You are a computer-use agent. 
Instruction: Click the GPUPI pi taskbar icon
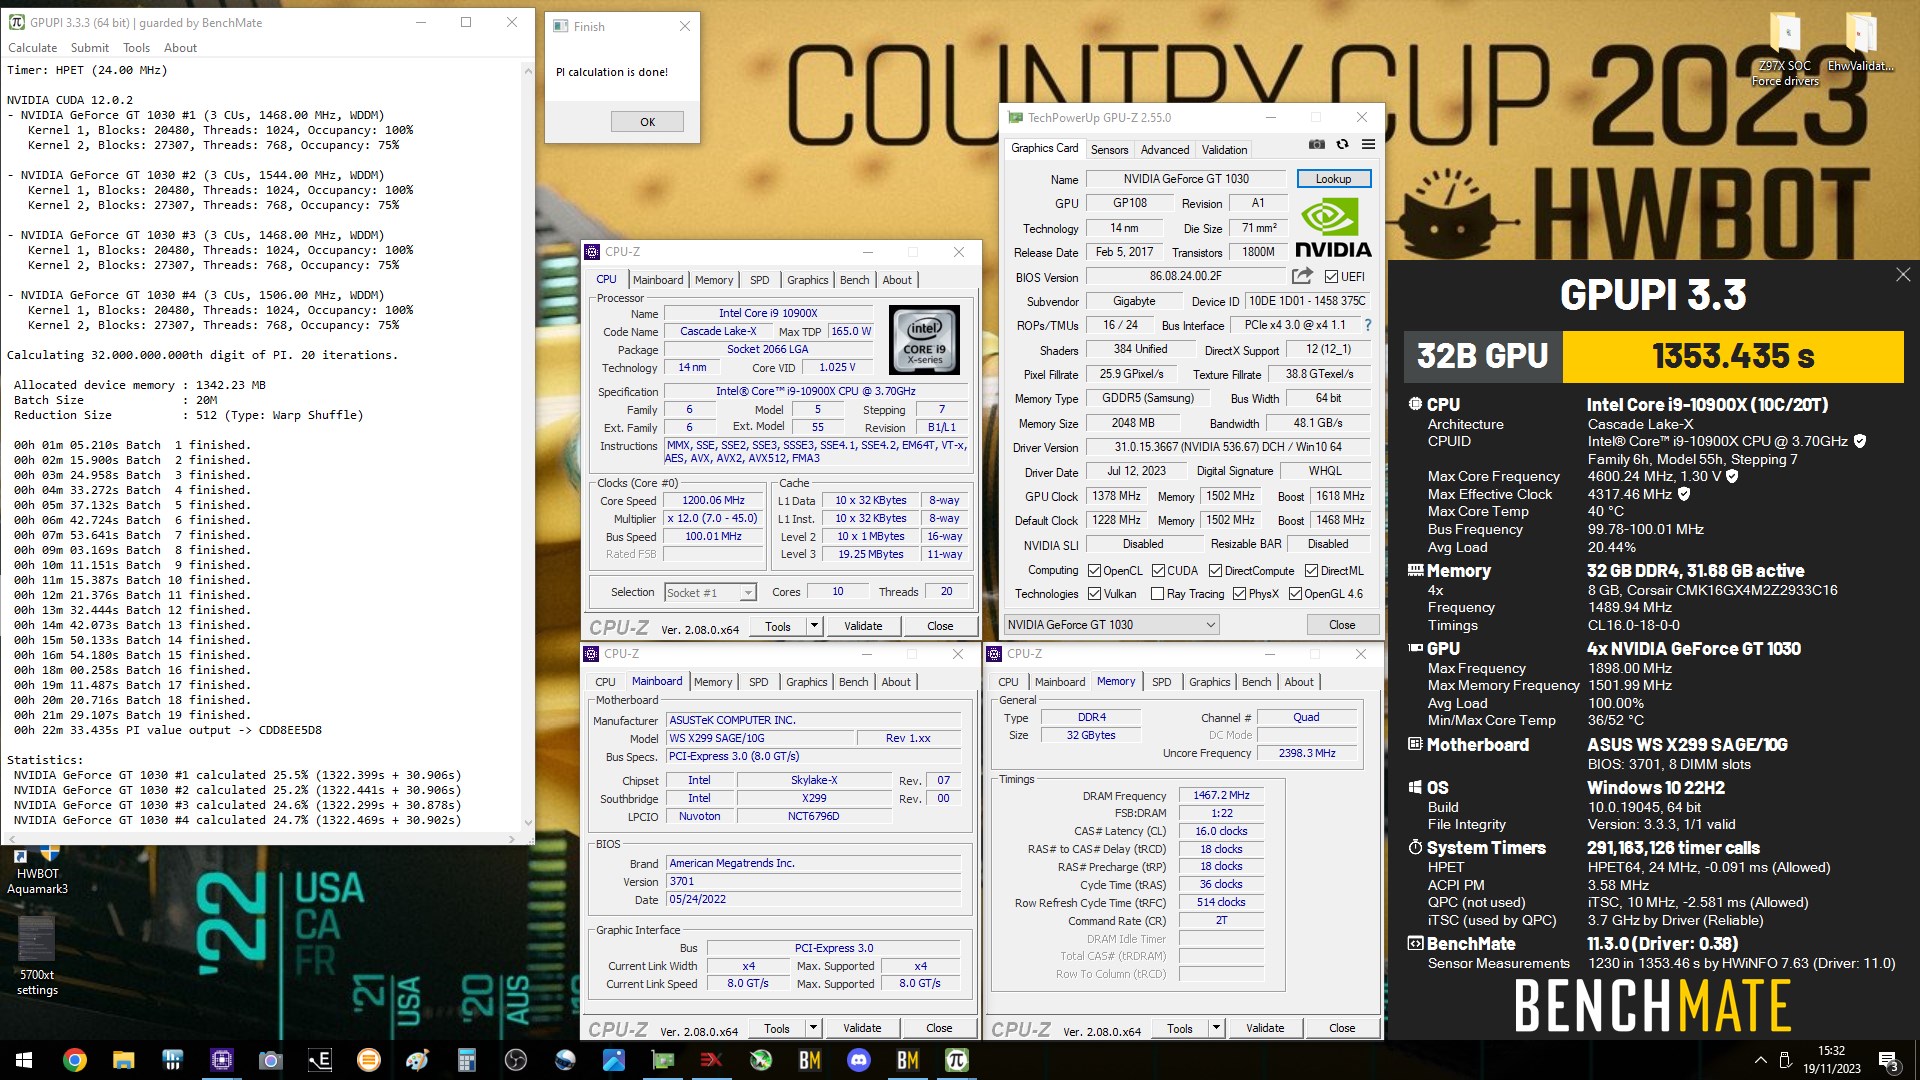point(956,1060)
